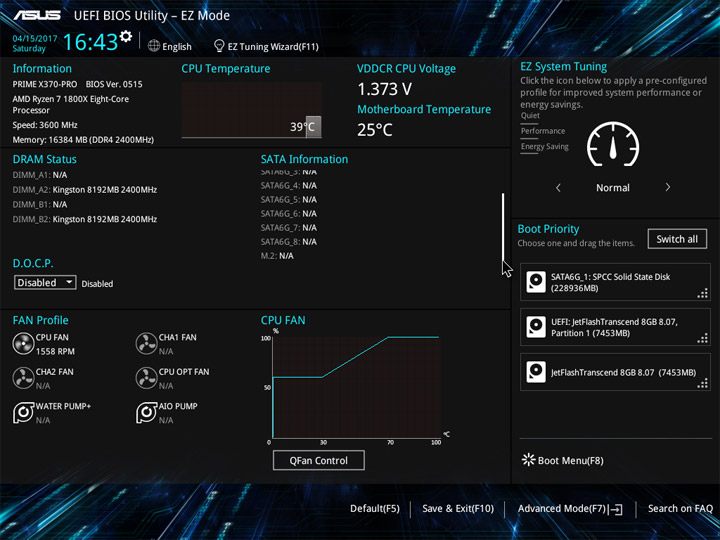Screen dimensions: 720x540
Task: Open the D.O.C.P. Disabled dropdown
Action: tap(45, 282)
